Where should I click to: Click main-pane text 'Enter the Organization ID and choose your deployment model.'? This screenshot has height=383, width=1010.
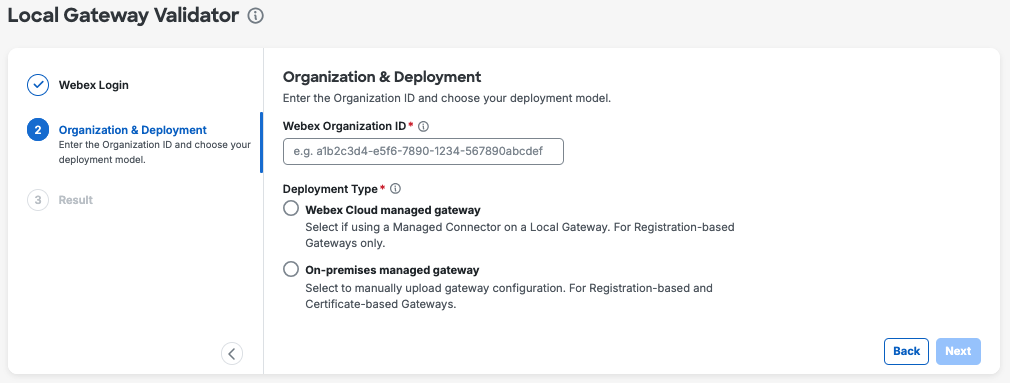tap(446, 99)
